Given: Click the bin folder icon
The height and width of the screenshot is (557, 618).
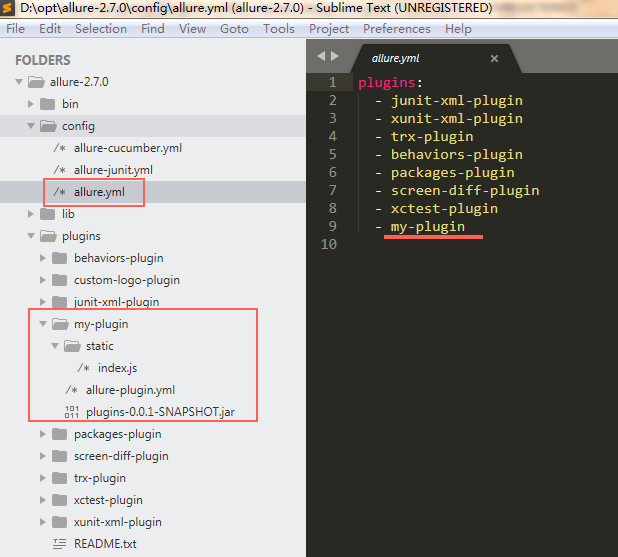Looking at the screenshot, I should click(48, 104).
